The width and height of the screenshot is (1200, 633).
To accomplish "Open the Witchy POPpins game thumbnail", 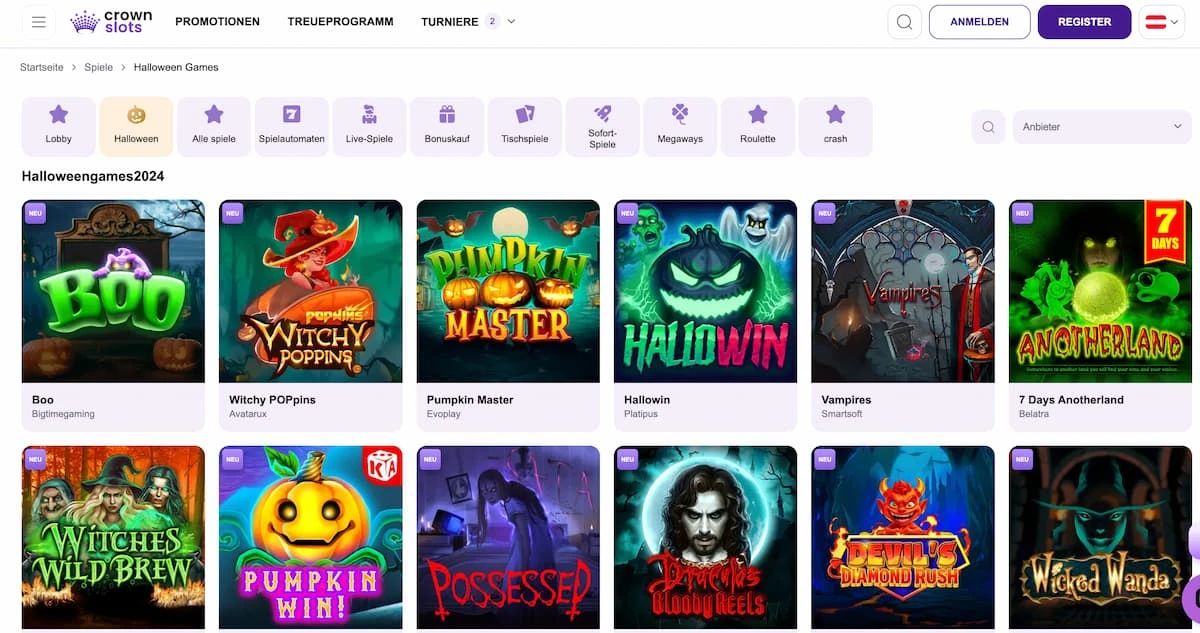I will click(311, 291).
